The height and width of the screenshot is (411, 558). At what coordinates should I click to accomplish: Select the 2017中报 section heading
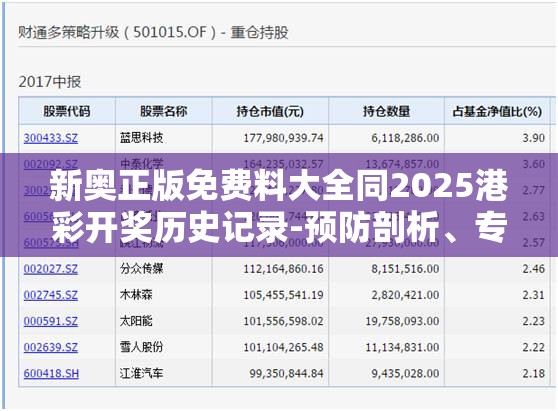[50, 82]
